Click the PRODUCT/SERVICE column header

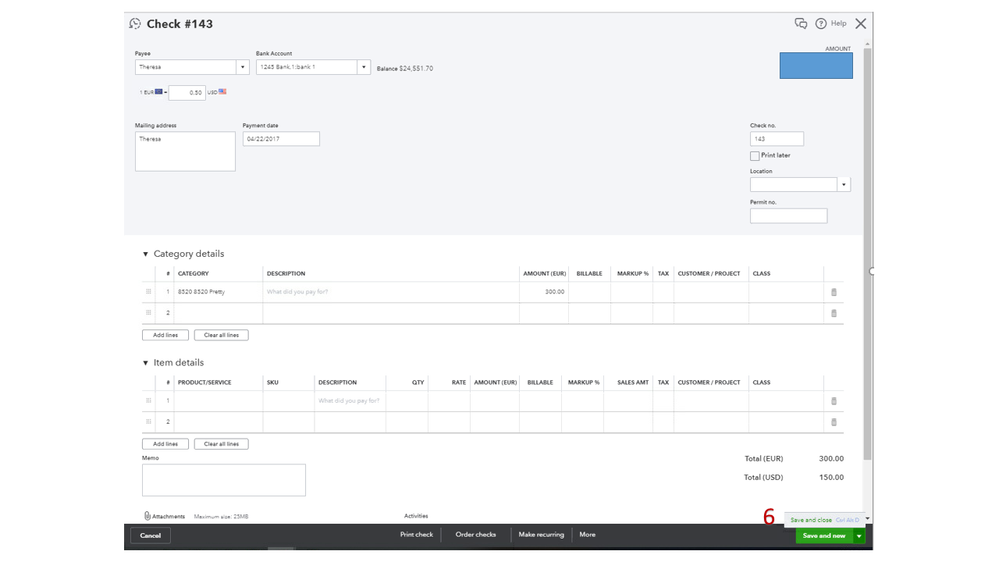coord(205,382)
